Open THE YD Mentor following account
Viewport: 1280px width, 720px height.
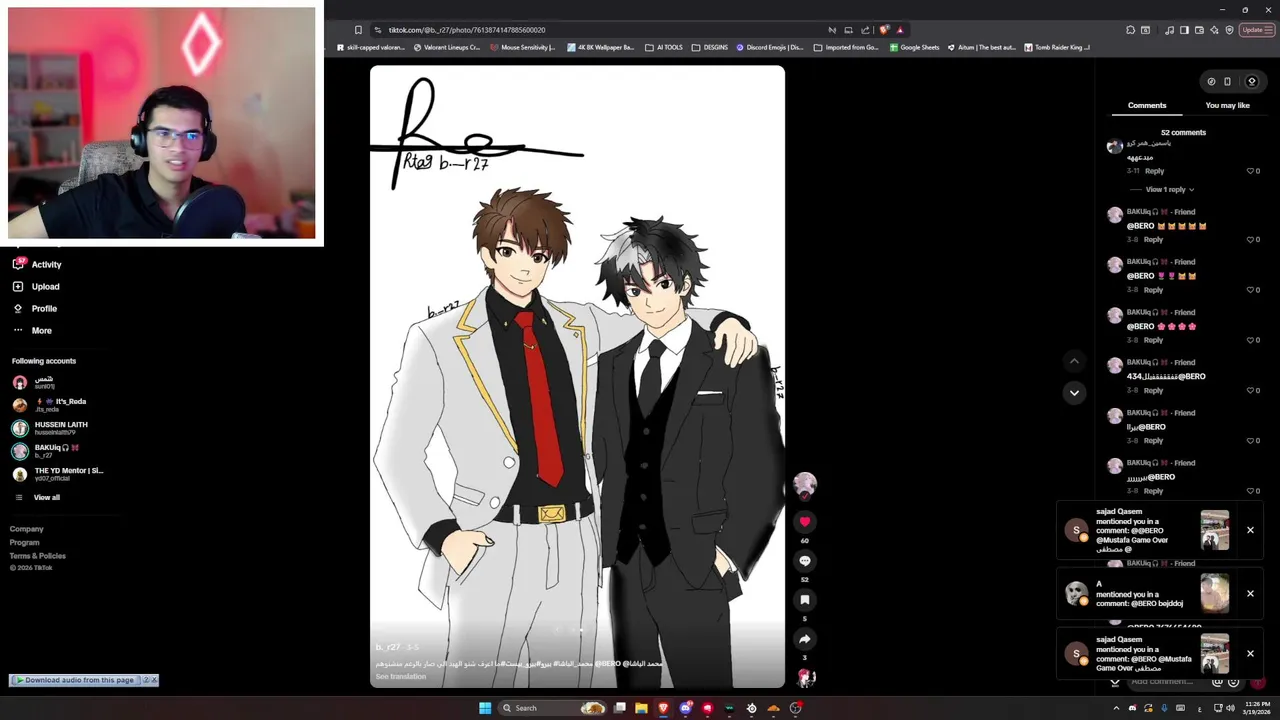(58, 474)
